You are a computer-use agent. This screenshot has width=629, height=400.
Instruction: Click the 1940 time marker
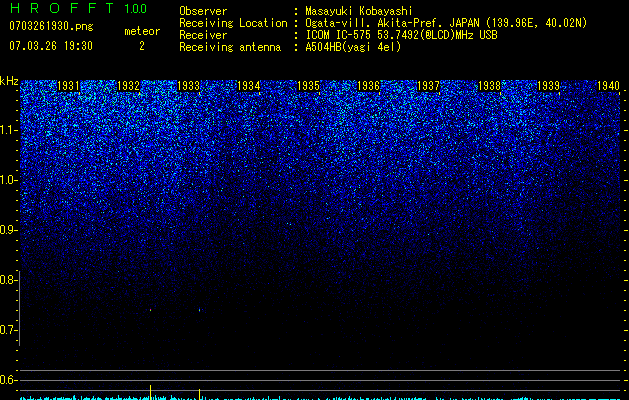(609, 86)
